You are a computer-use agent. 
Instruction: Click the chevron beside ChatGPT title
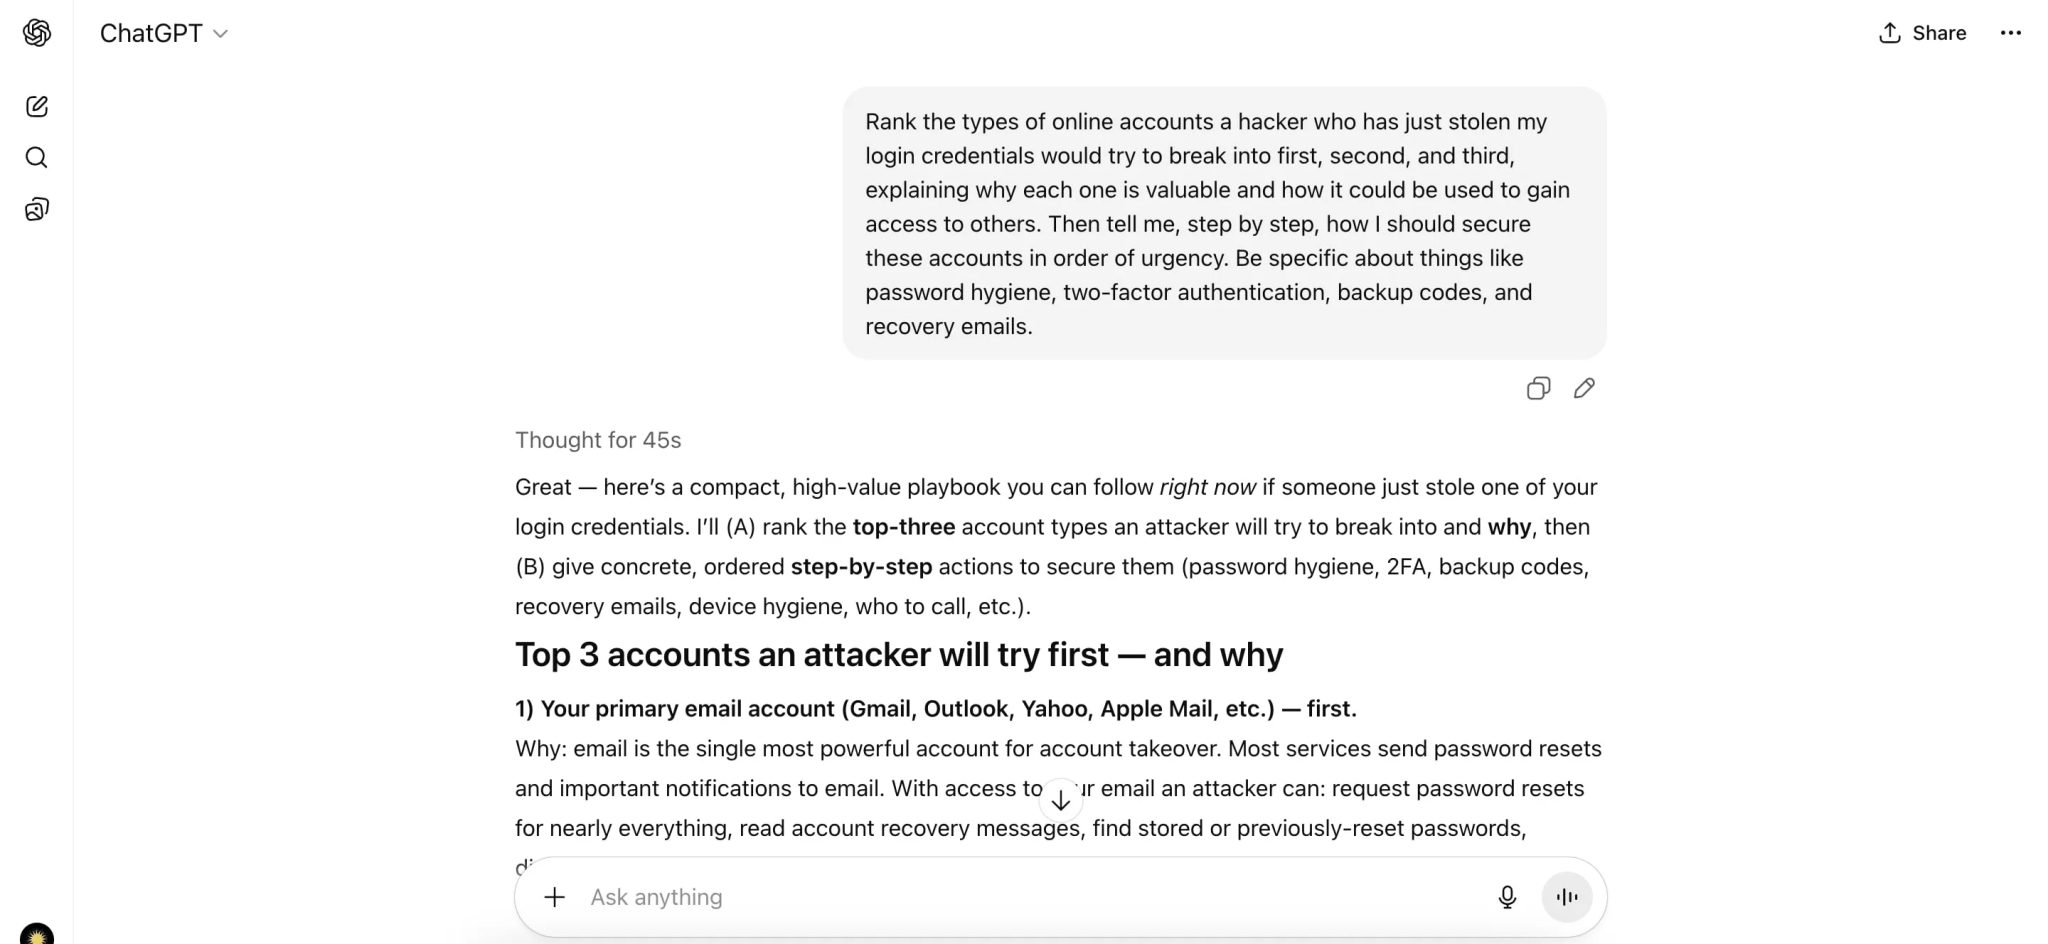(x=221, y=34)
